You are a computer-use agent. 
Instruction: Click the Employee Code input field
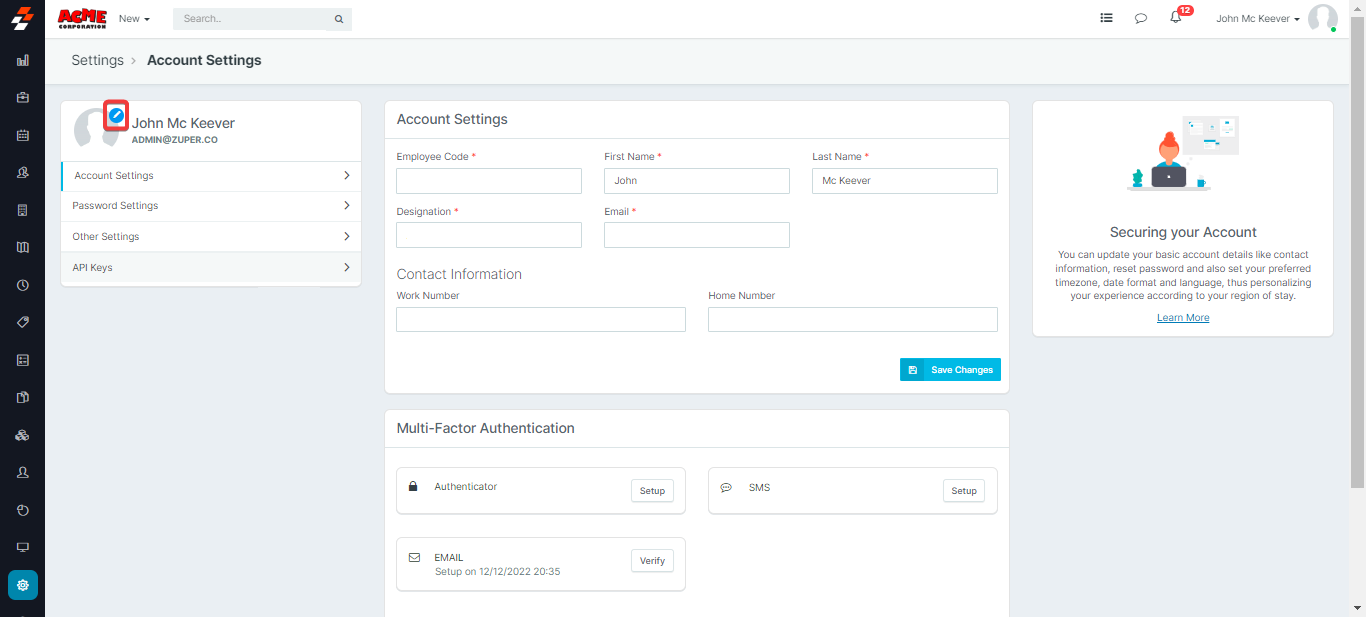(489, 181)
